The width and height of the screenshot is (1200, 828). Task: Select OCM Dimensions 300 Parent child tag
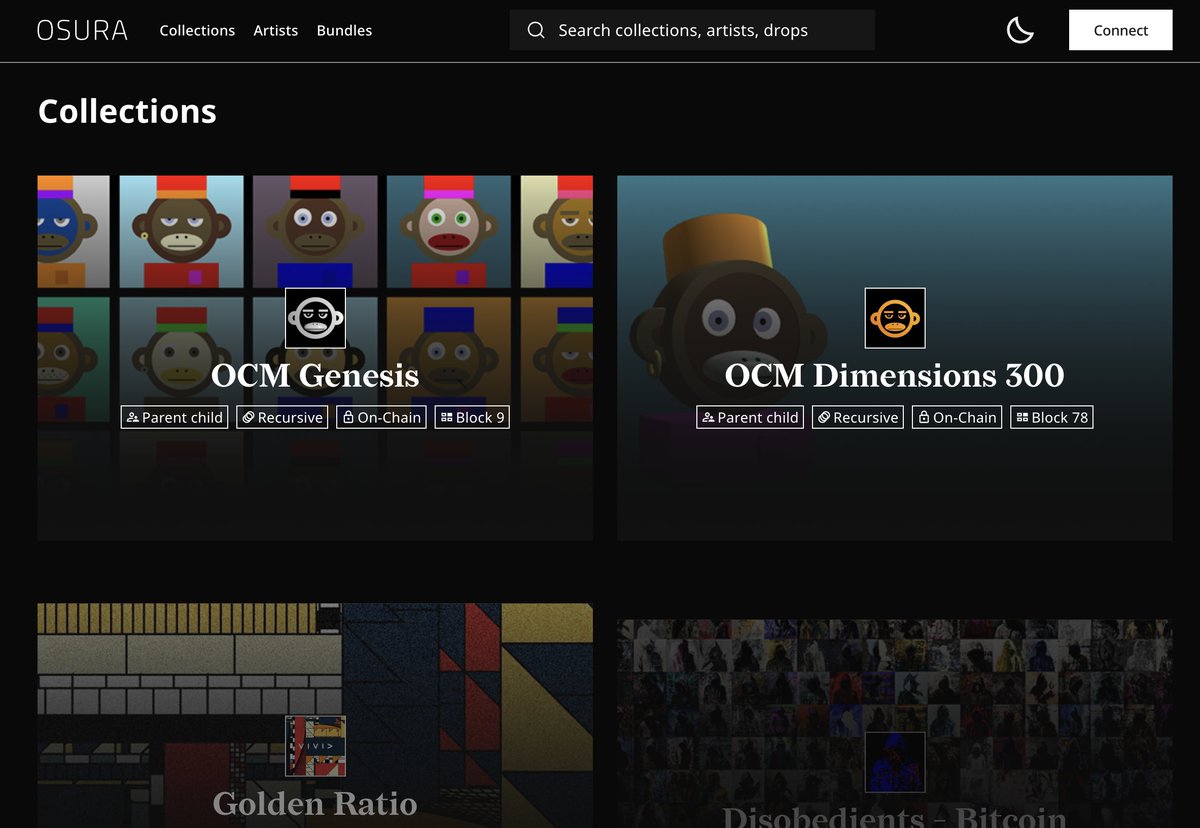click(750, 417)
